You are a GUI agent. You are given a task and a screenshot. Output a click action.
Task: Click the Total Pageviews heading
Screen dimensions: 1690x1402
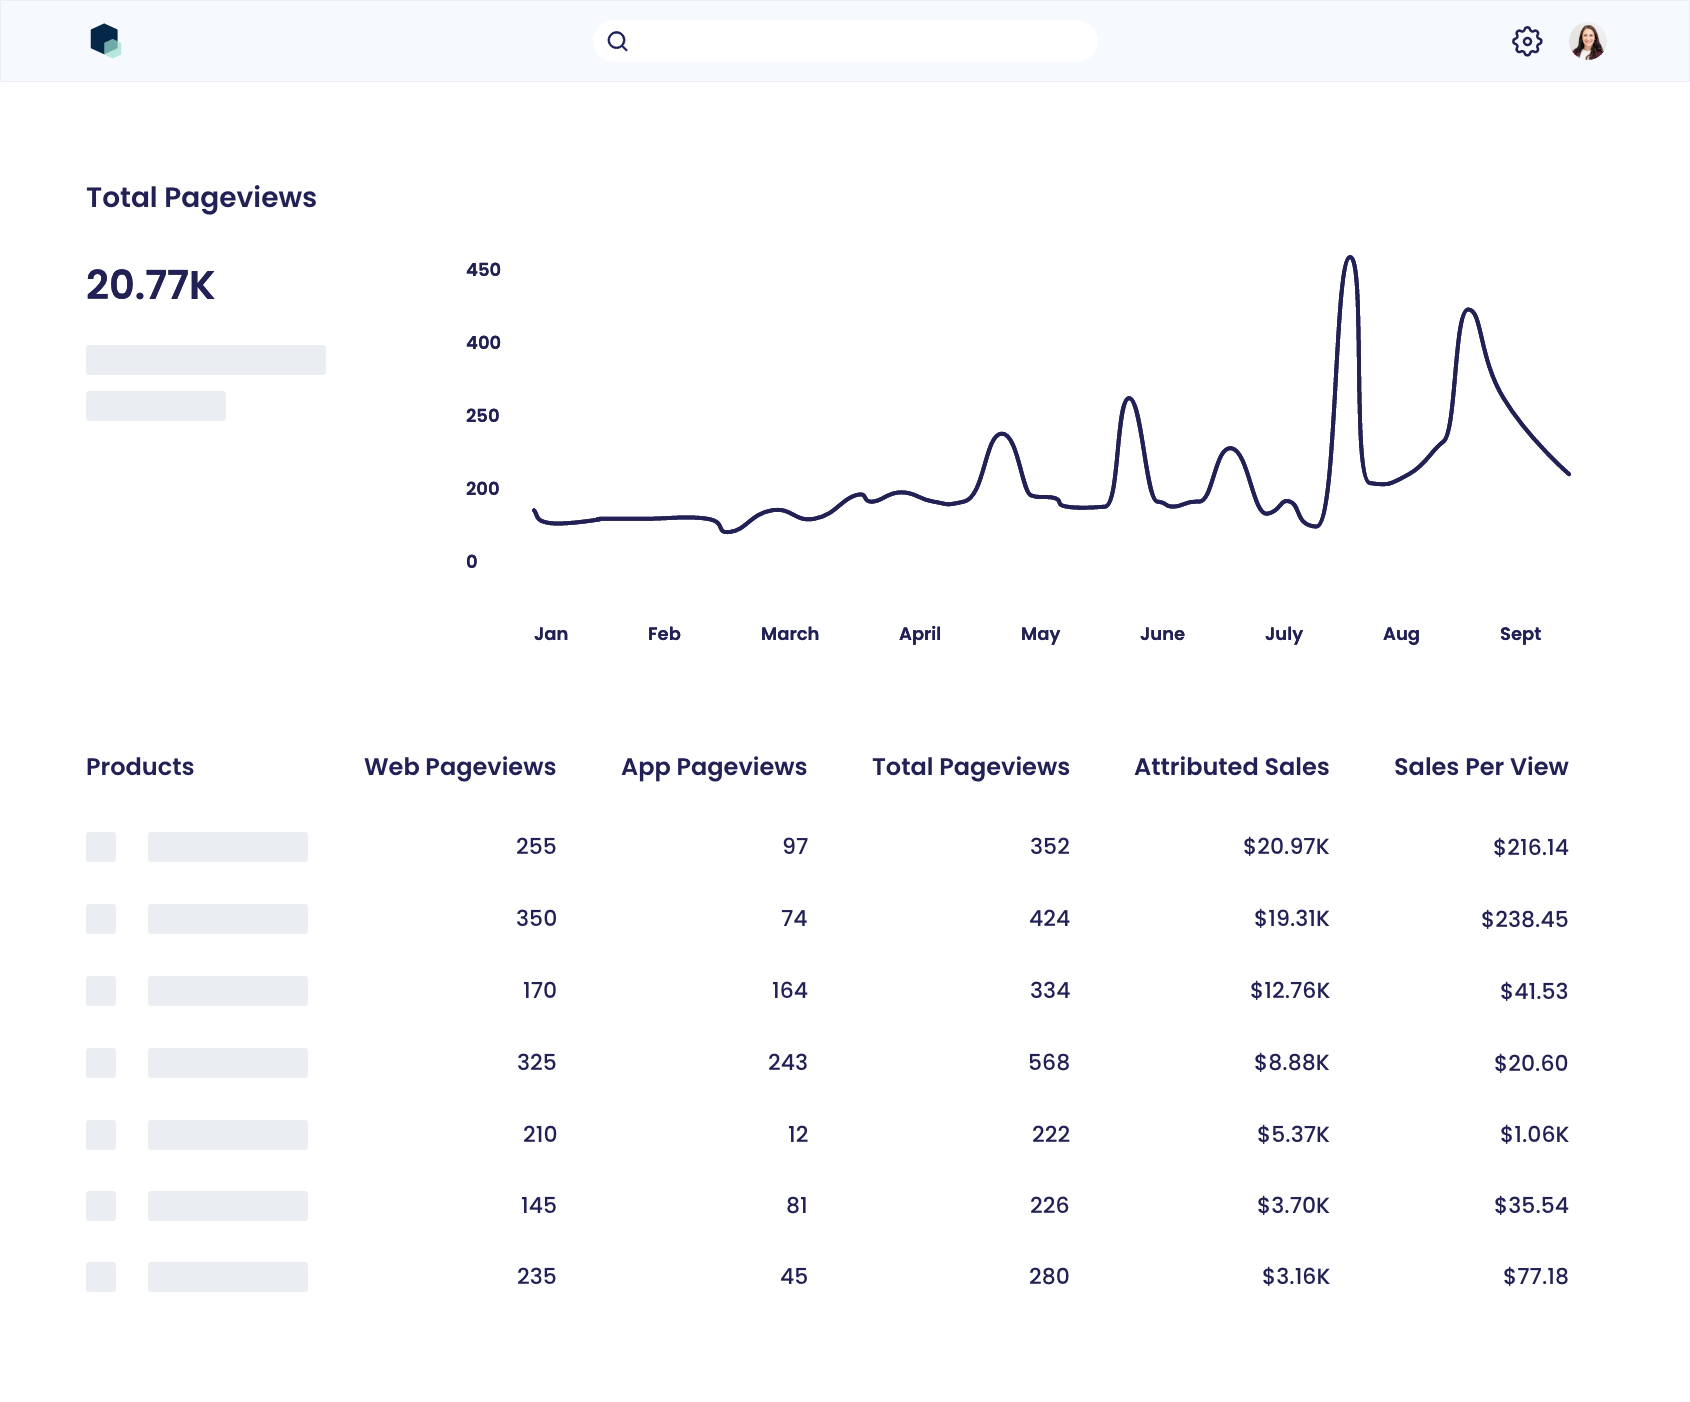[x=201, y=197]
